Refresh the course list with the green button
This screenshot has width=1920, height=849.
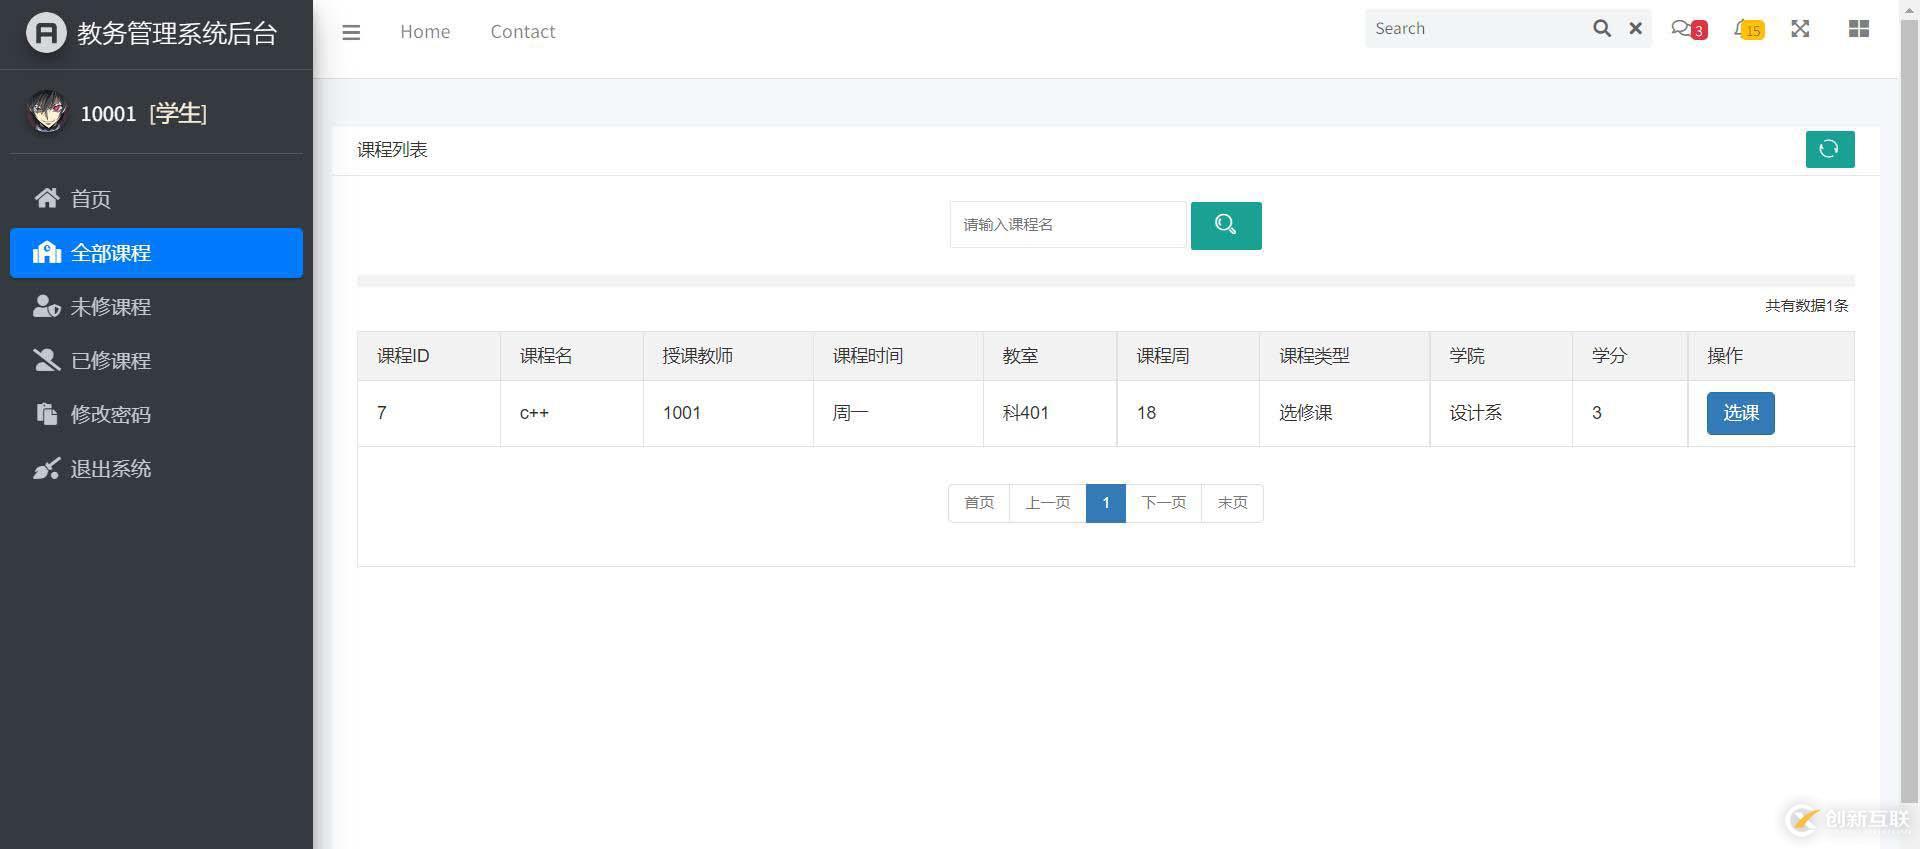click(1830, 149)
